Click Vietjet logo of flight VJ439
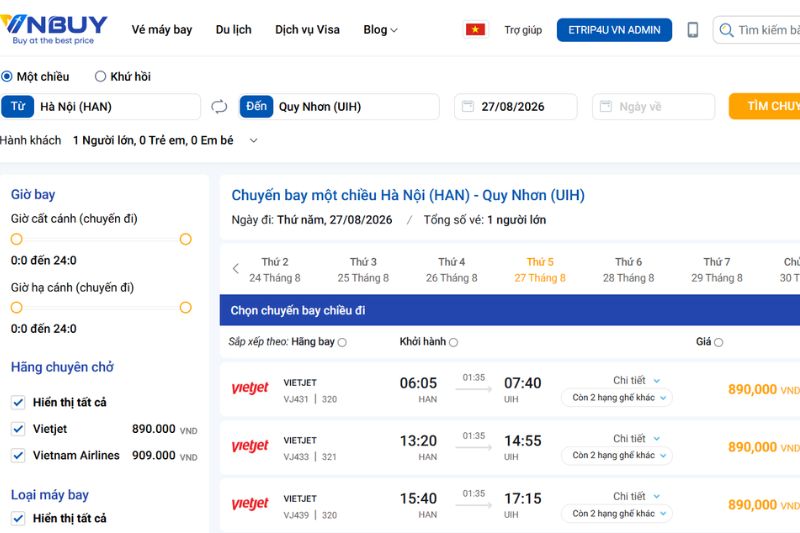The image size is (800, 533). pyautogui.click(x=250, y=503)
